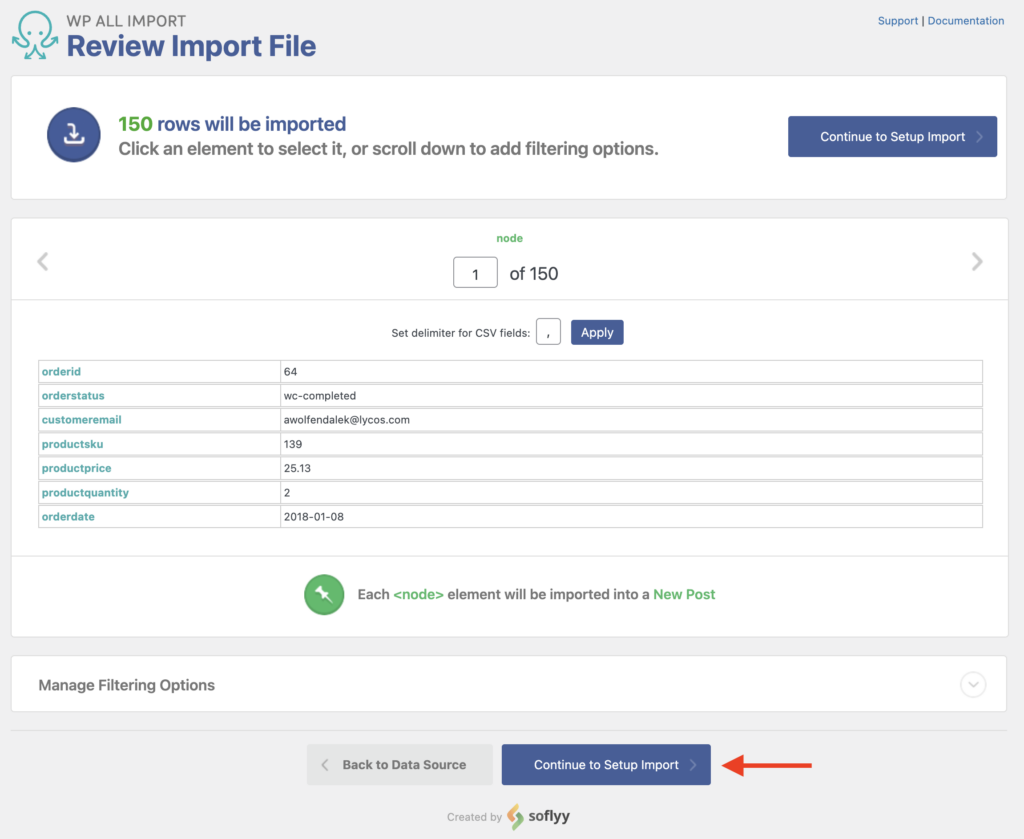This screenshot has width=1024, height=839.
Task: Open the Support link
Action: [x=897, y=20]
